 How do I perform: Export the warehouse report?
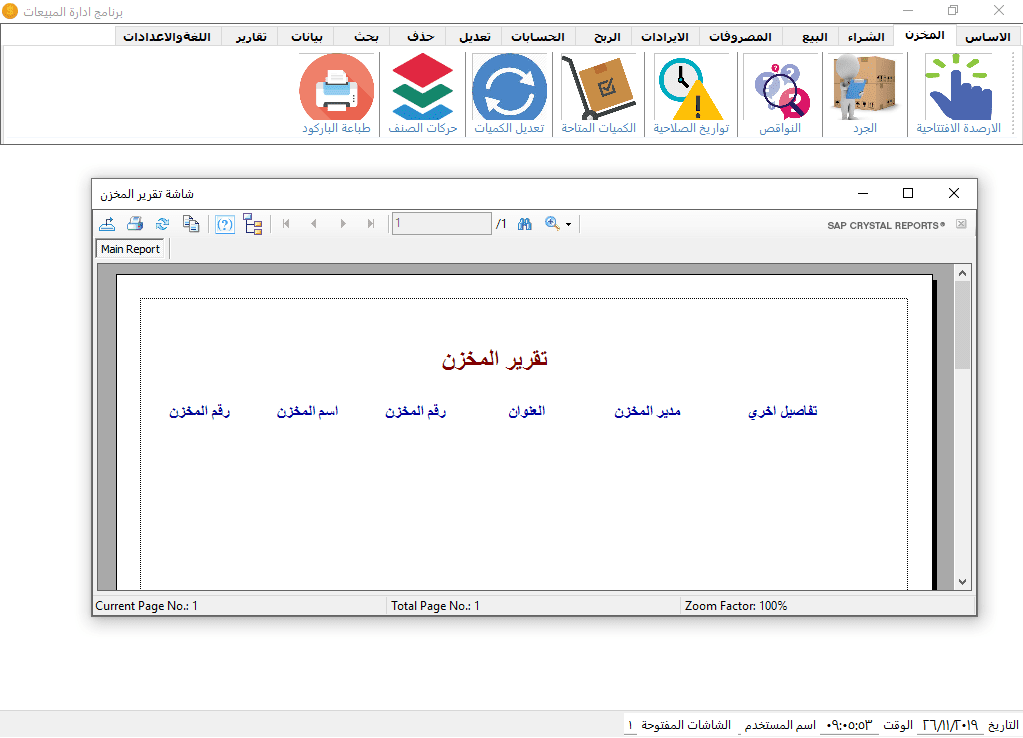107,223
